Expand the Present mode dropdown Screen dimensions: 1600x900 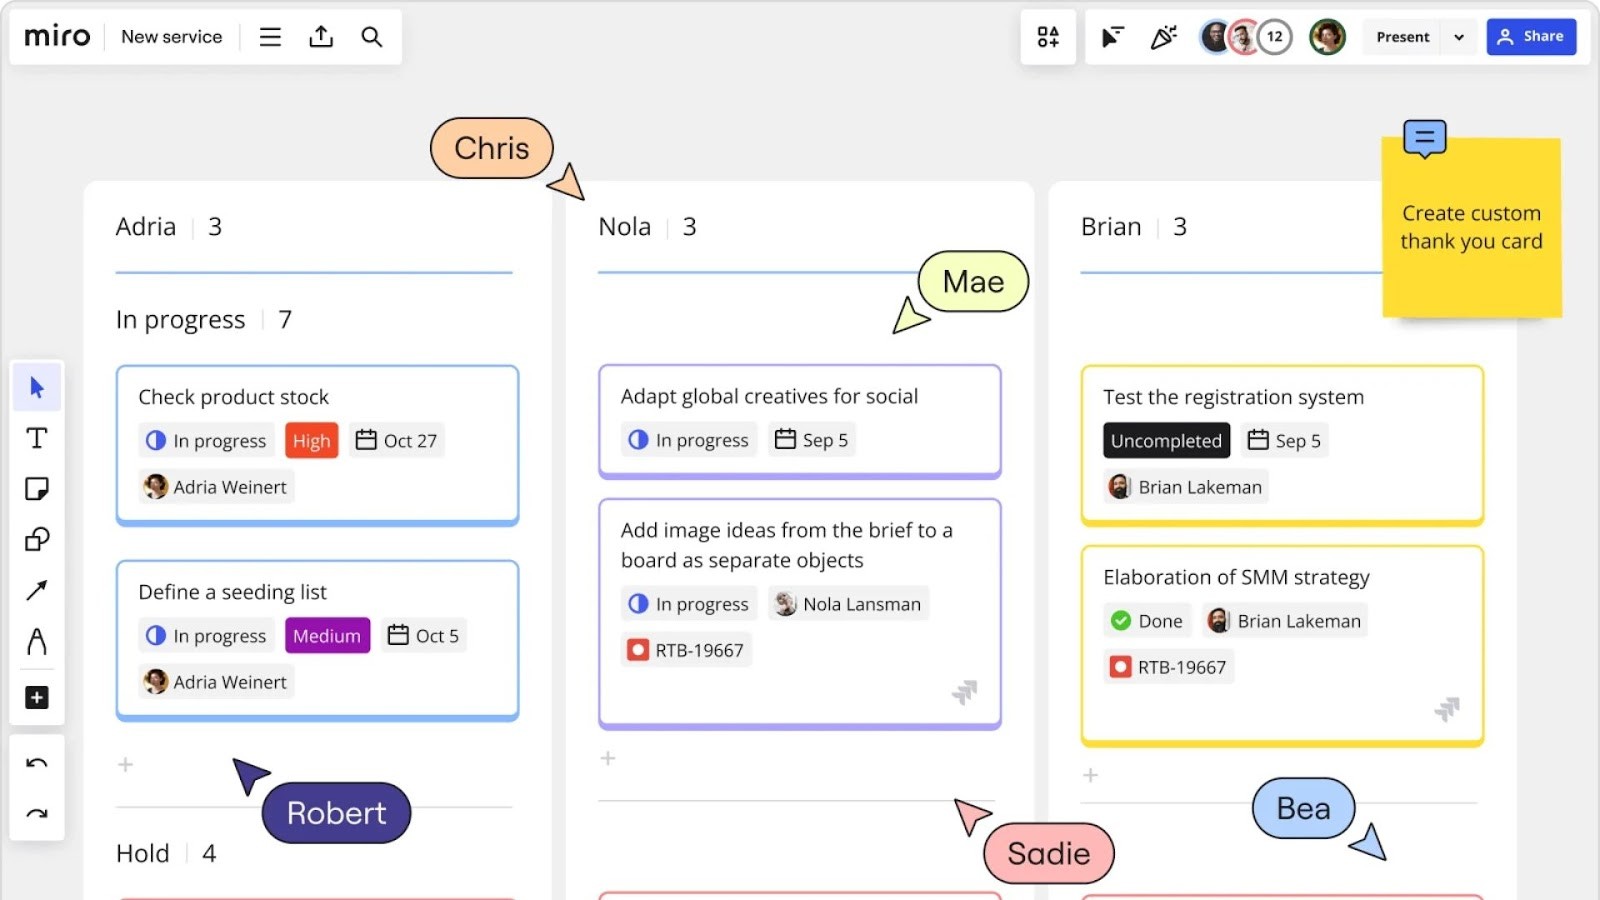click(x=1459, y=37)
